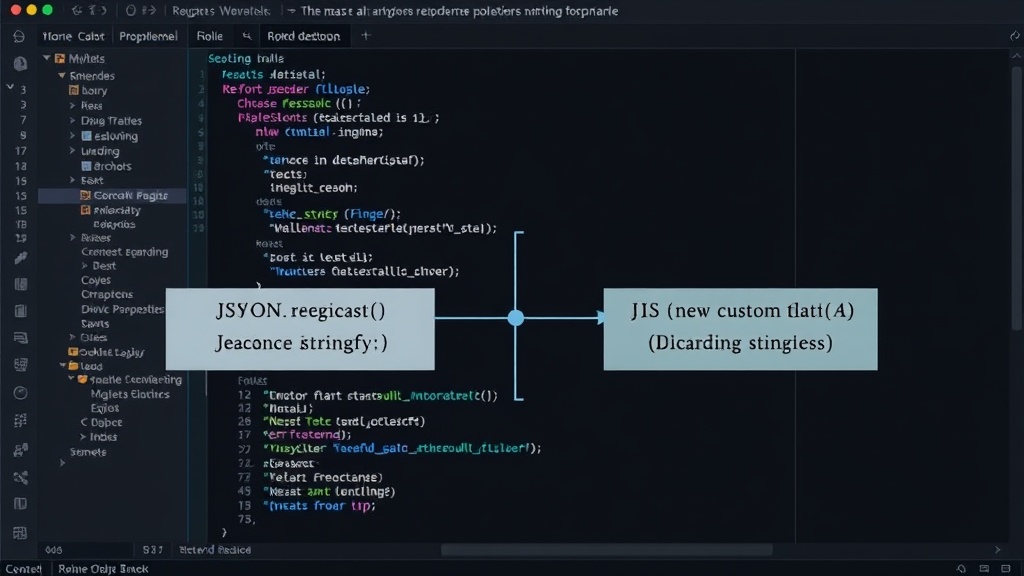Expand the Esat node
Viewport: 1024px width, 576px height.
click(72, 180)
